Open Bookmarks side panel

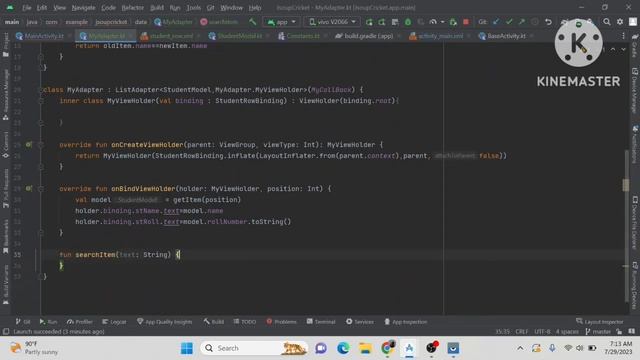click(x=6, y=236)
